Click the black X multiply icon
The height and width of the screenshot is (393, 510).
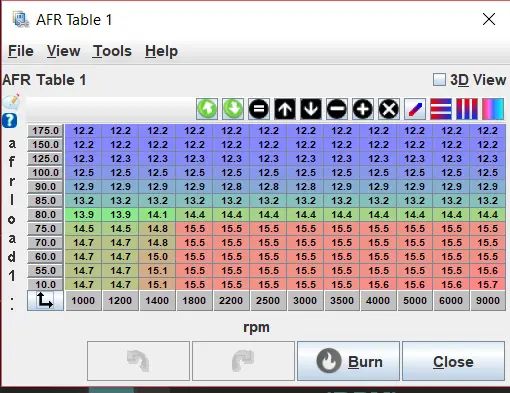tap(389, 109)
